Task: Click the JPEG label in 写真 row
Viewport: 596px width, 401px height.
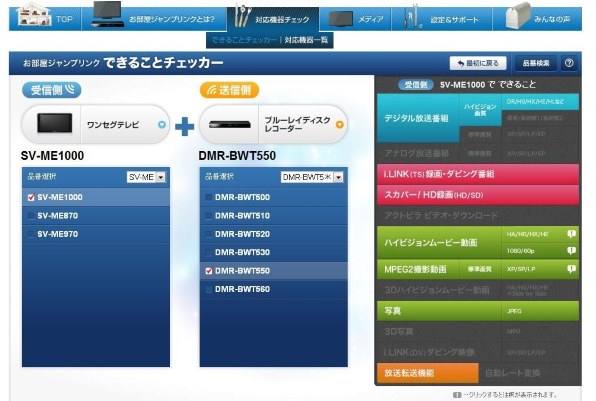Action: tap(514, 311)
